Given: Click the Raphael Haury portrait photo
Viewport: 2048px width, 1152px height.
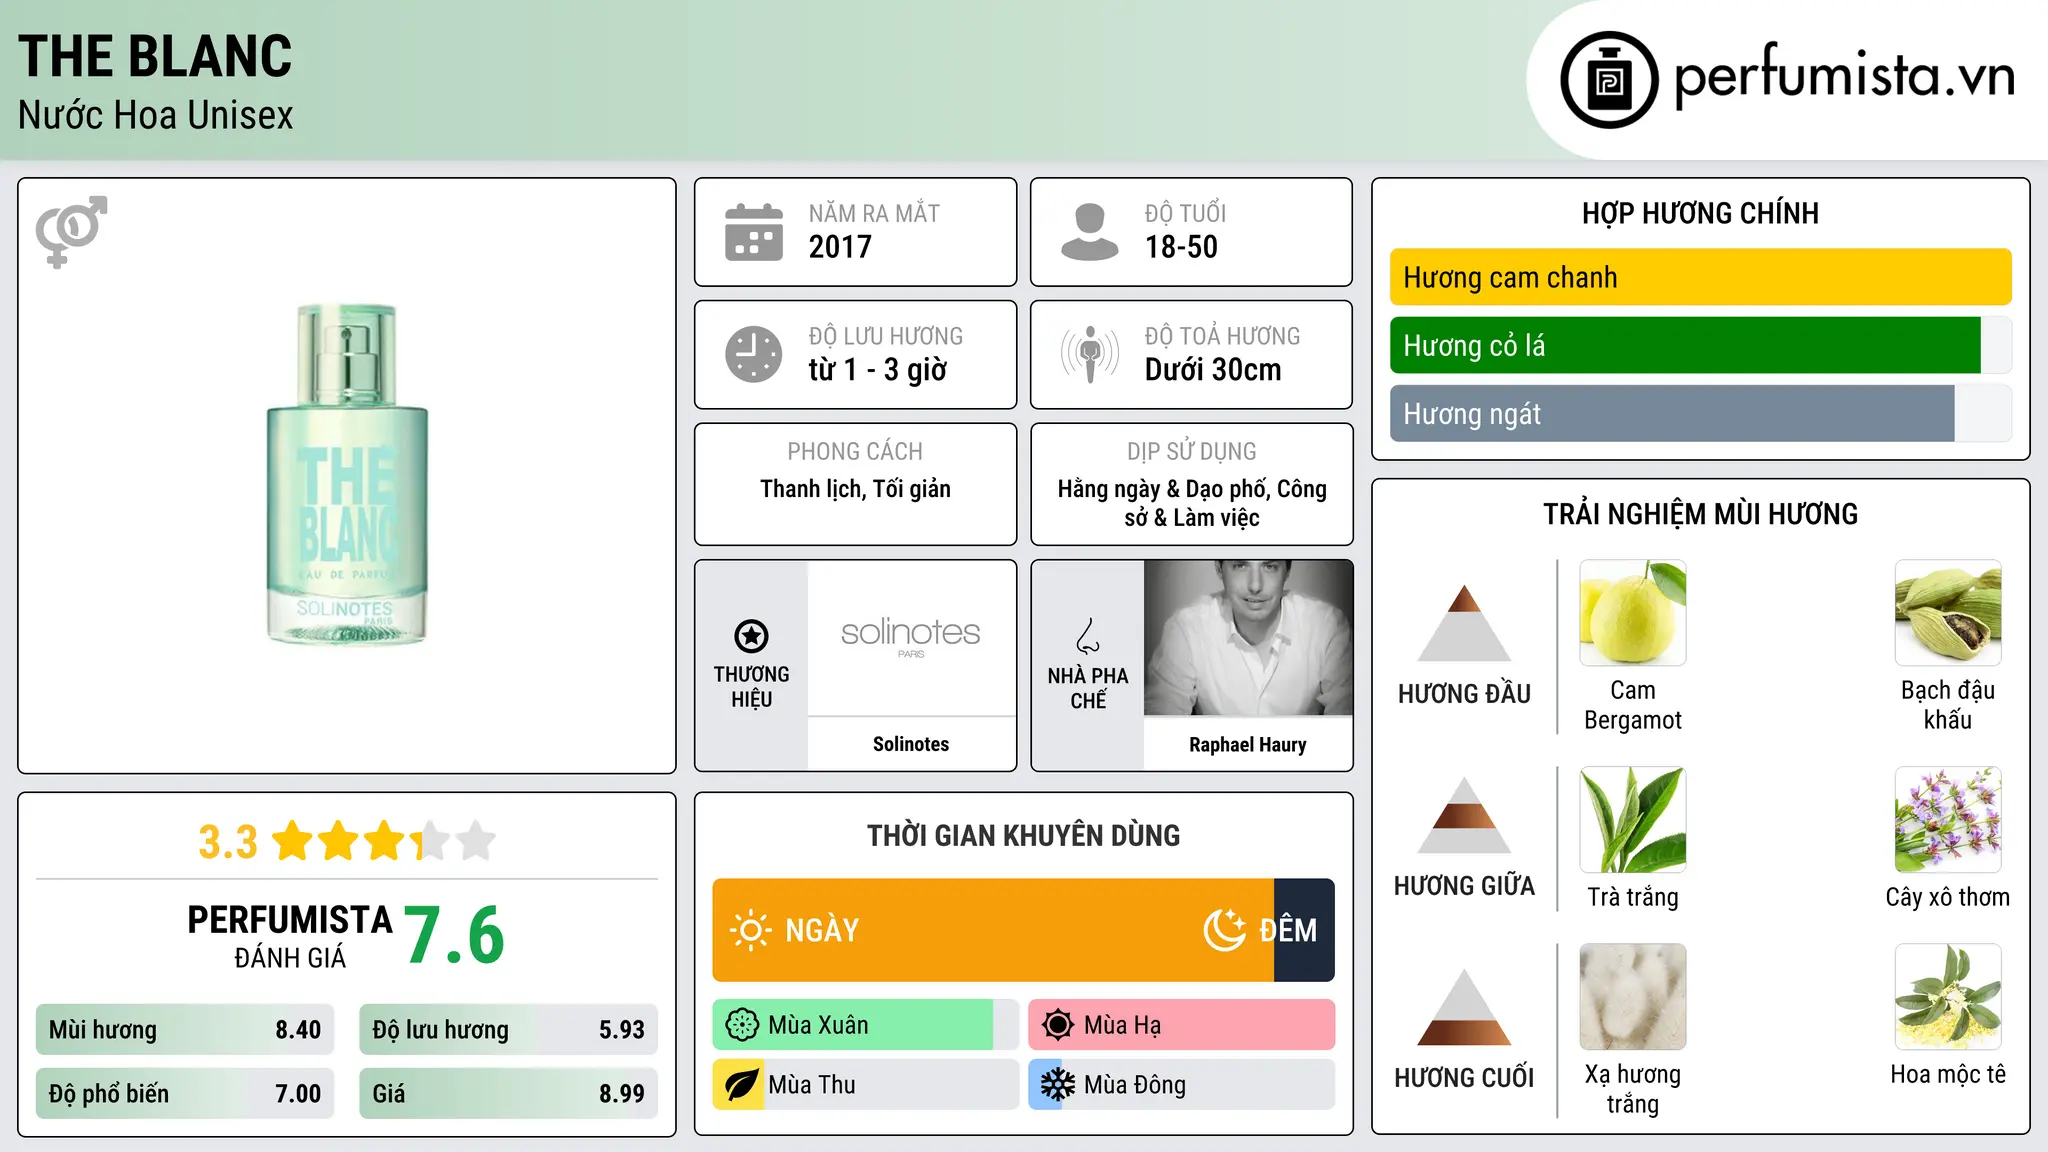Looking at the screenshot, I should tap(1248, 638).
